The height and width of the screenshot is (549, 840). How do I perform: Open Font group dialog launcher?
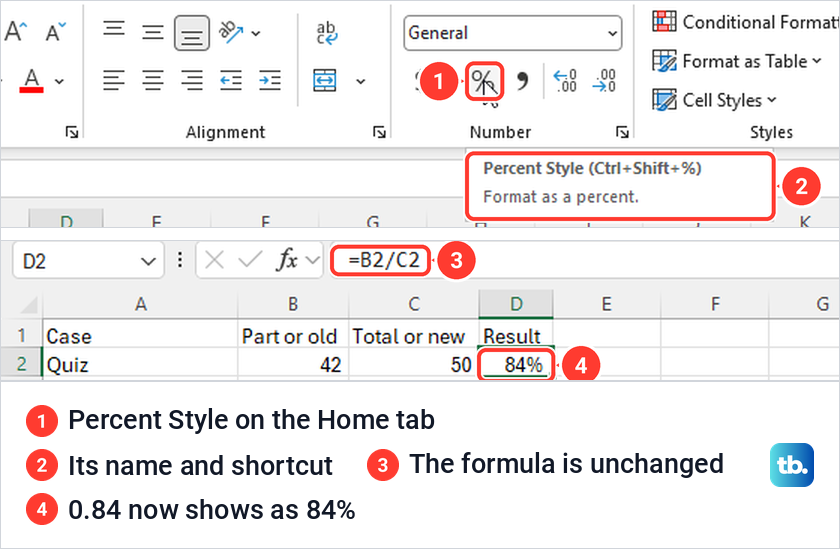tap(72, 132)
